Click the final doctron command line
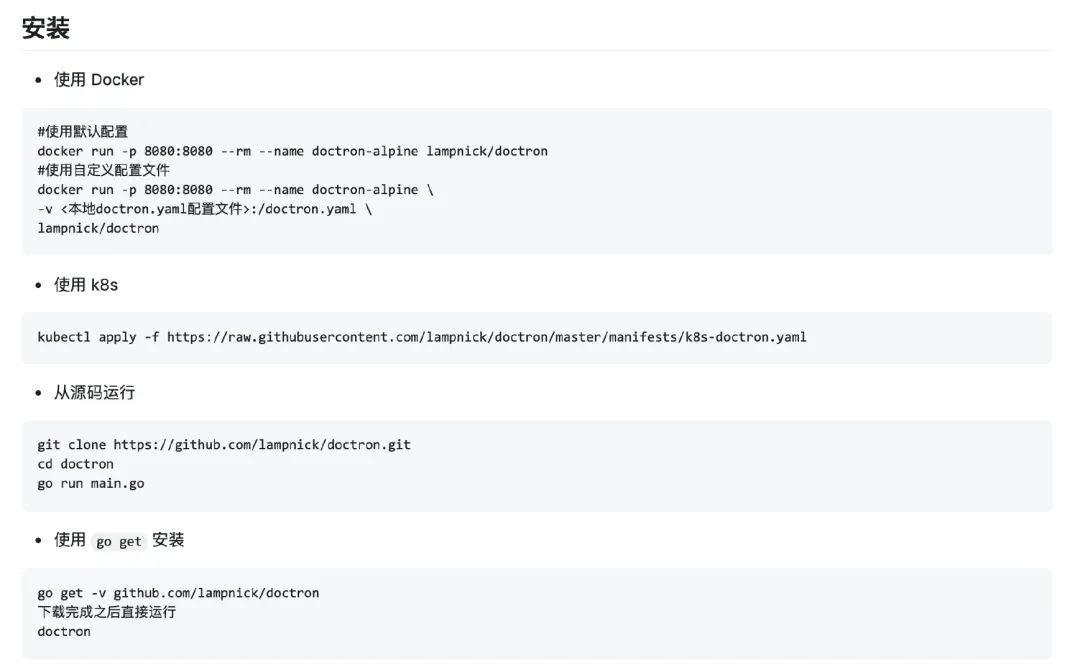 click(64, 631)
